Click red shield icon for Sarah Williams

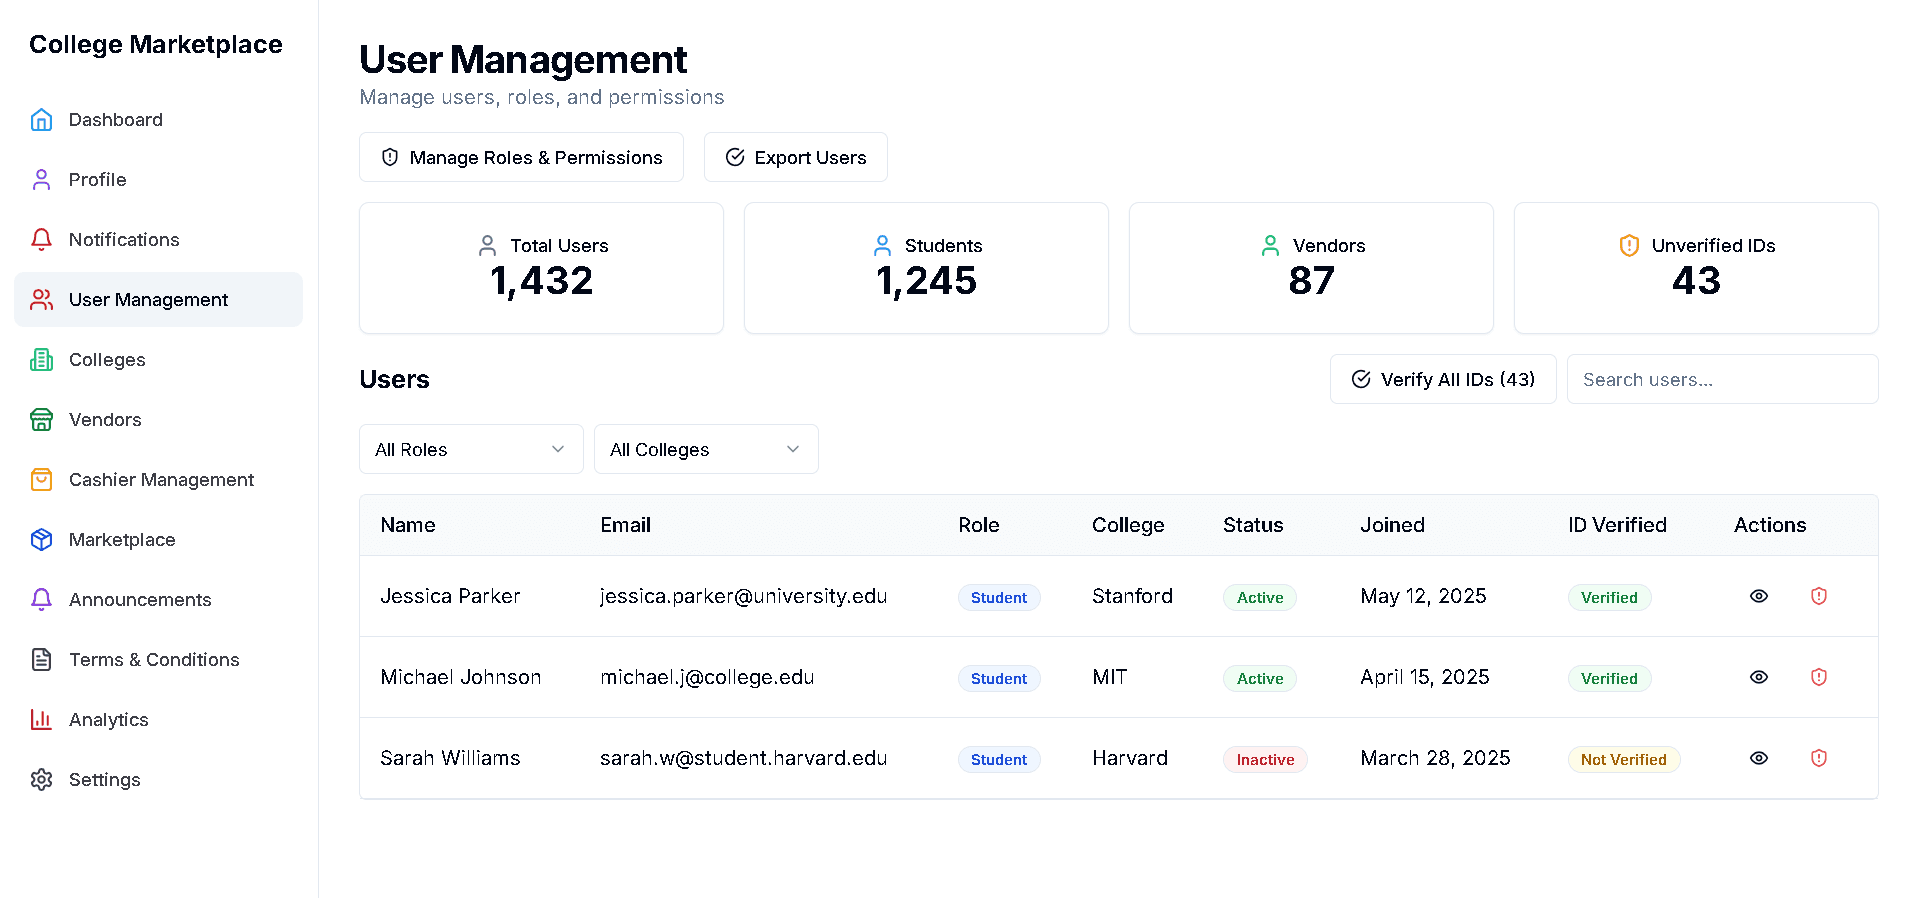[1818, 758]
